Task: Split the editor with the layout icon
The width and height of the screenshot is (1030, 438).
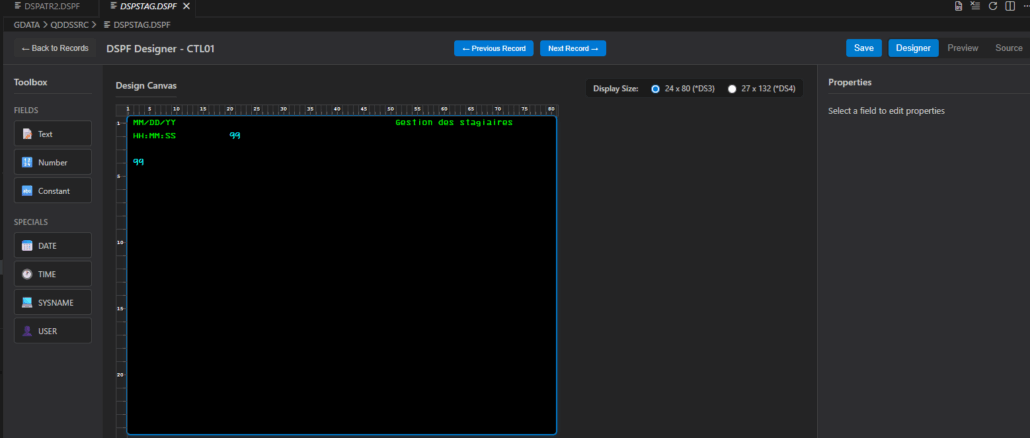Action: pyautogui.click(x=1008, y=6)
